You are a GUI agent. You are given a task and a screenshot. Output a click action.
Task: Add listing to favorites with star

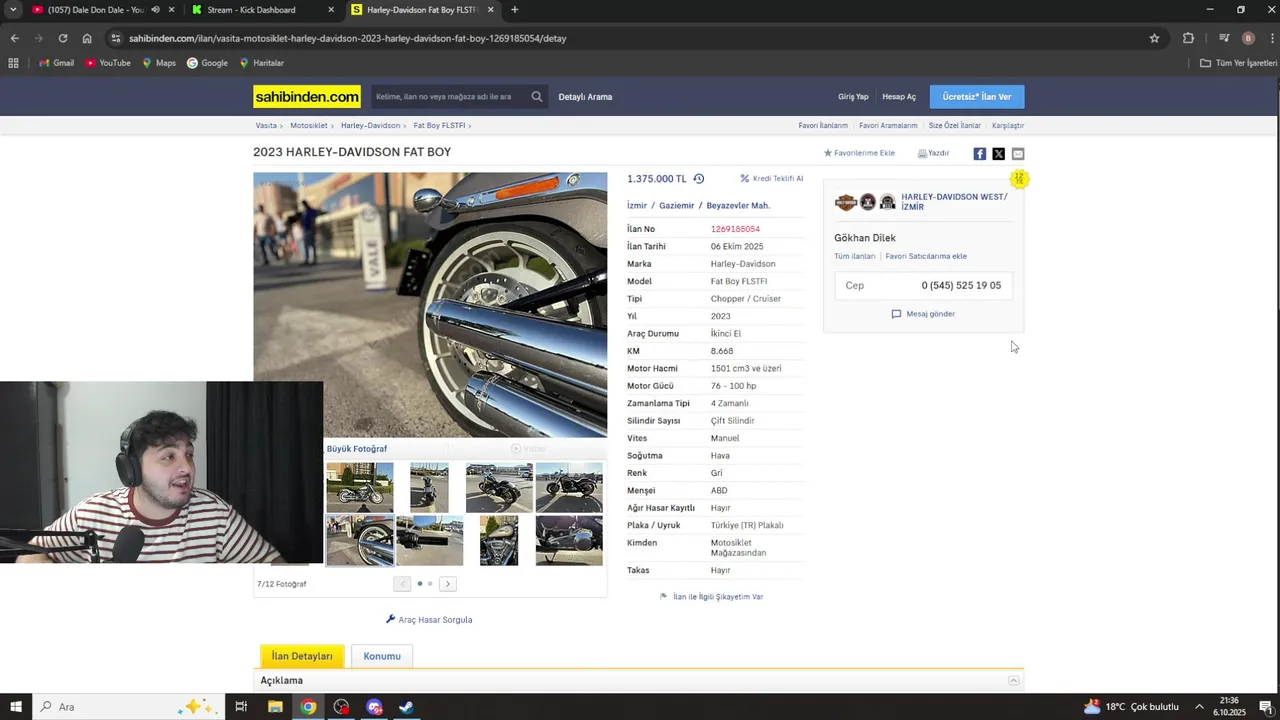point(859,153)
